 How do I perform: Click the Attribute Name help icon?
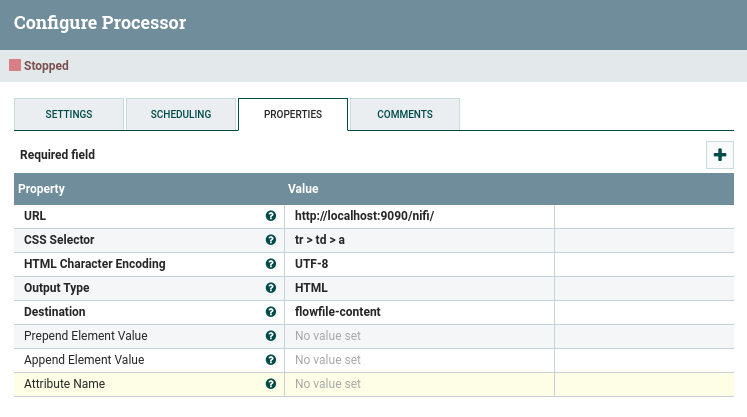pos(271,384)
